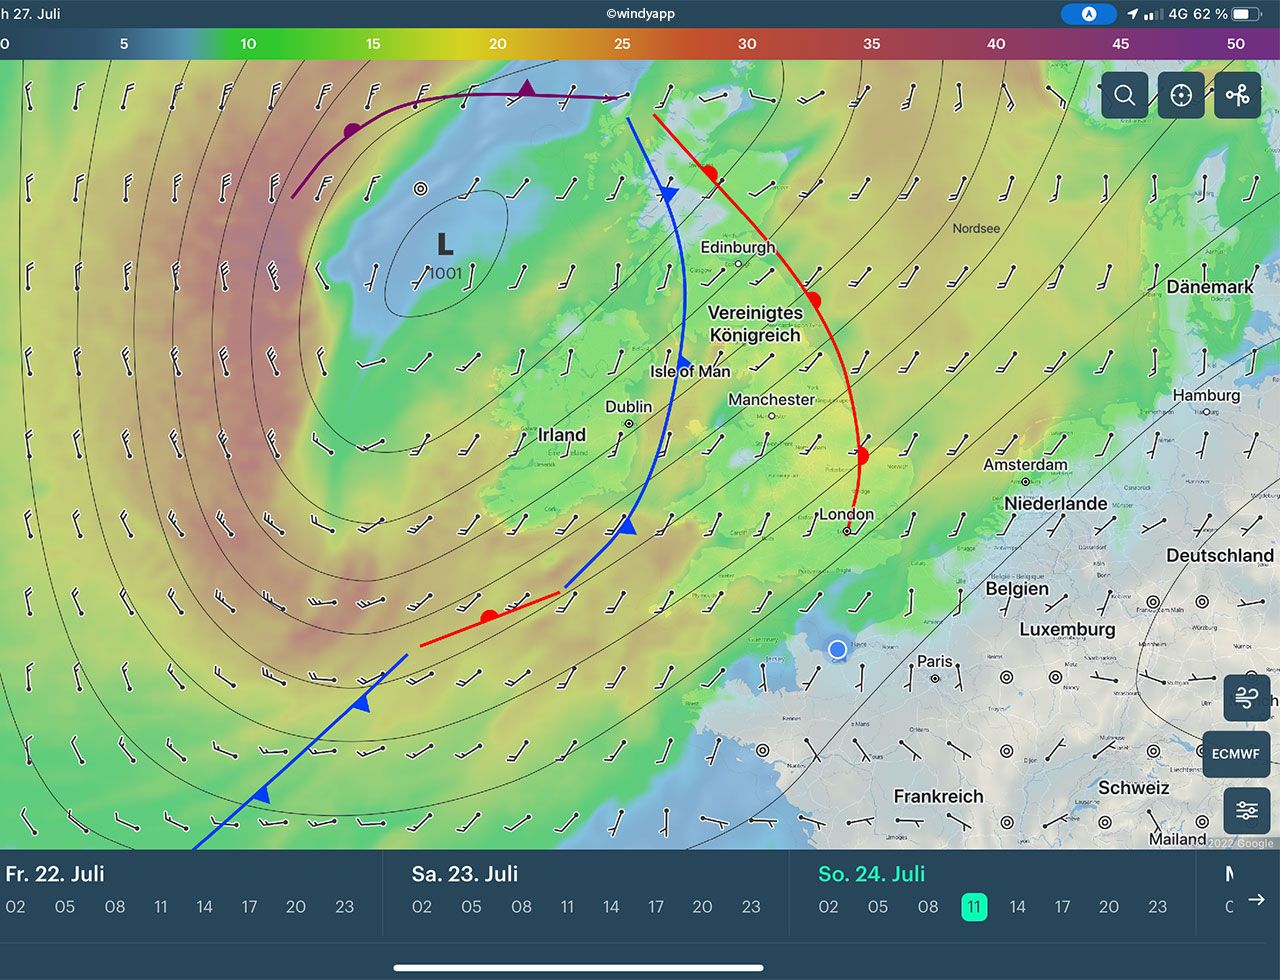The width and height of the screenshot is (1280, 980).
Task: Click value 25 on wind speed scale
Action: click(622, 44)
